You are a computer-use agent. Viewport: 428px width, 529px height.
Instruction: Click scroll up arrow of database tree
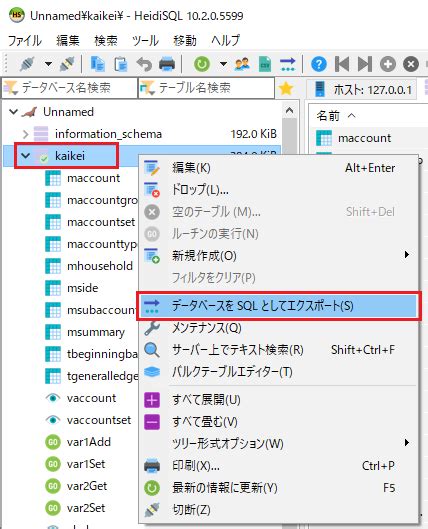[x=289, y=110]
